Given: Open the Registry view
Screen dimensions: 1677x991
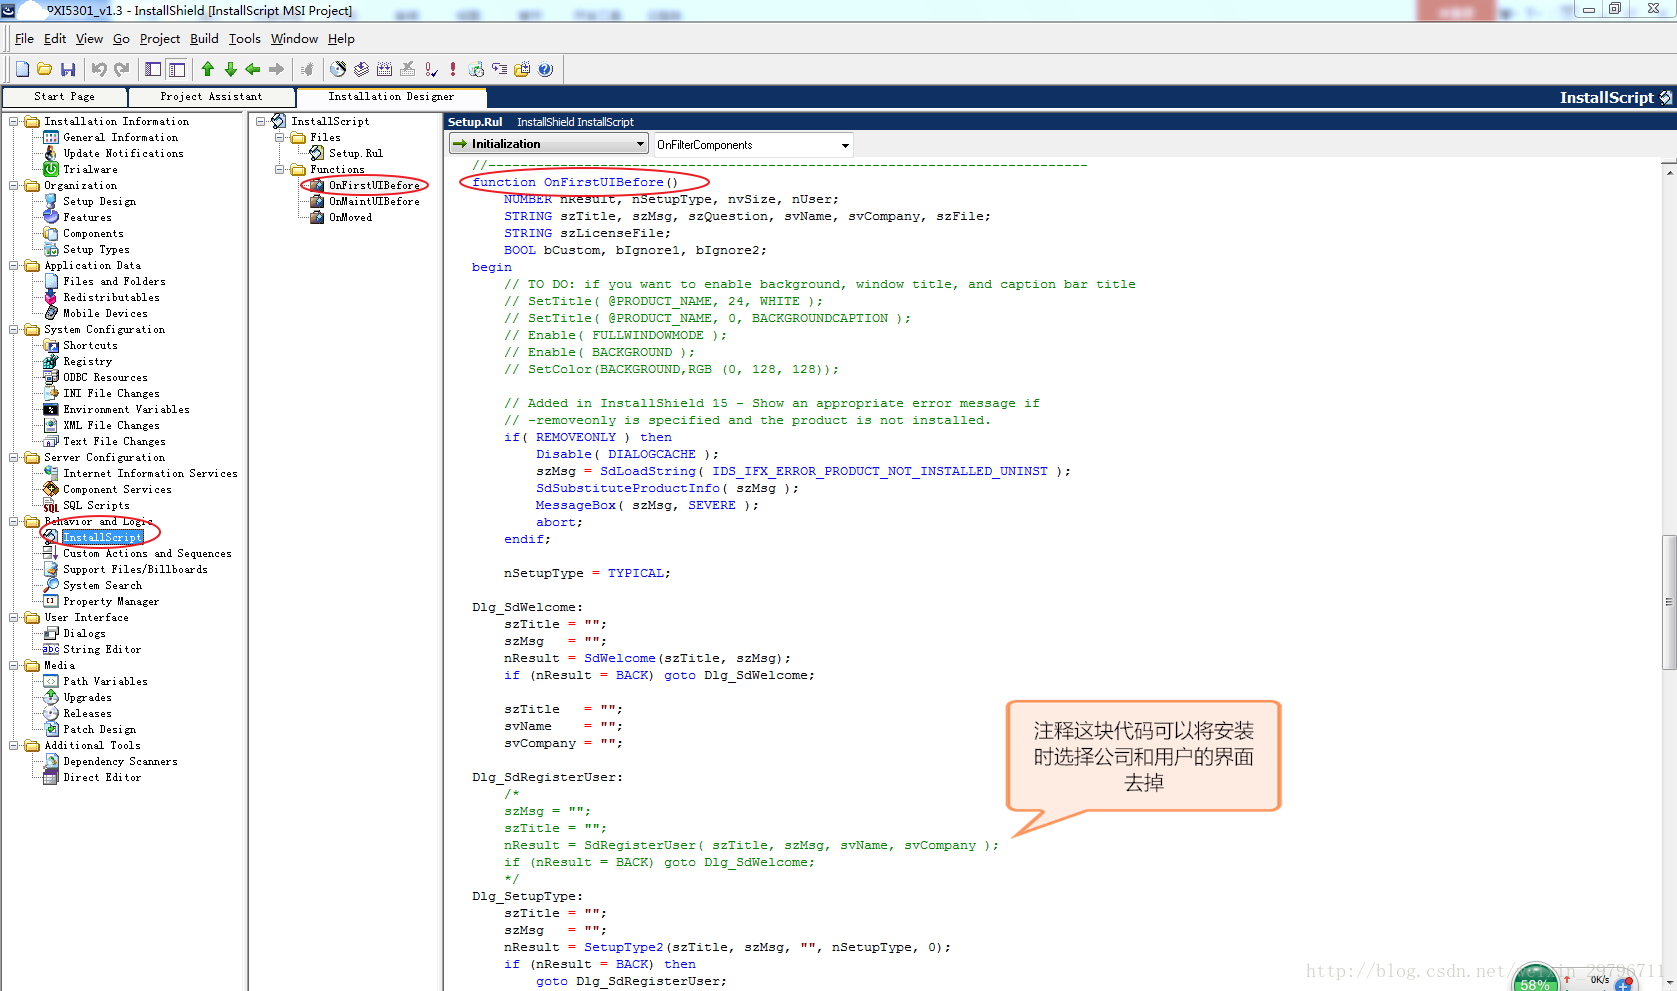Looking at the screenshot, I should [x=87, y=361].
